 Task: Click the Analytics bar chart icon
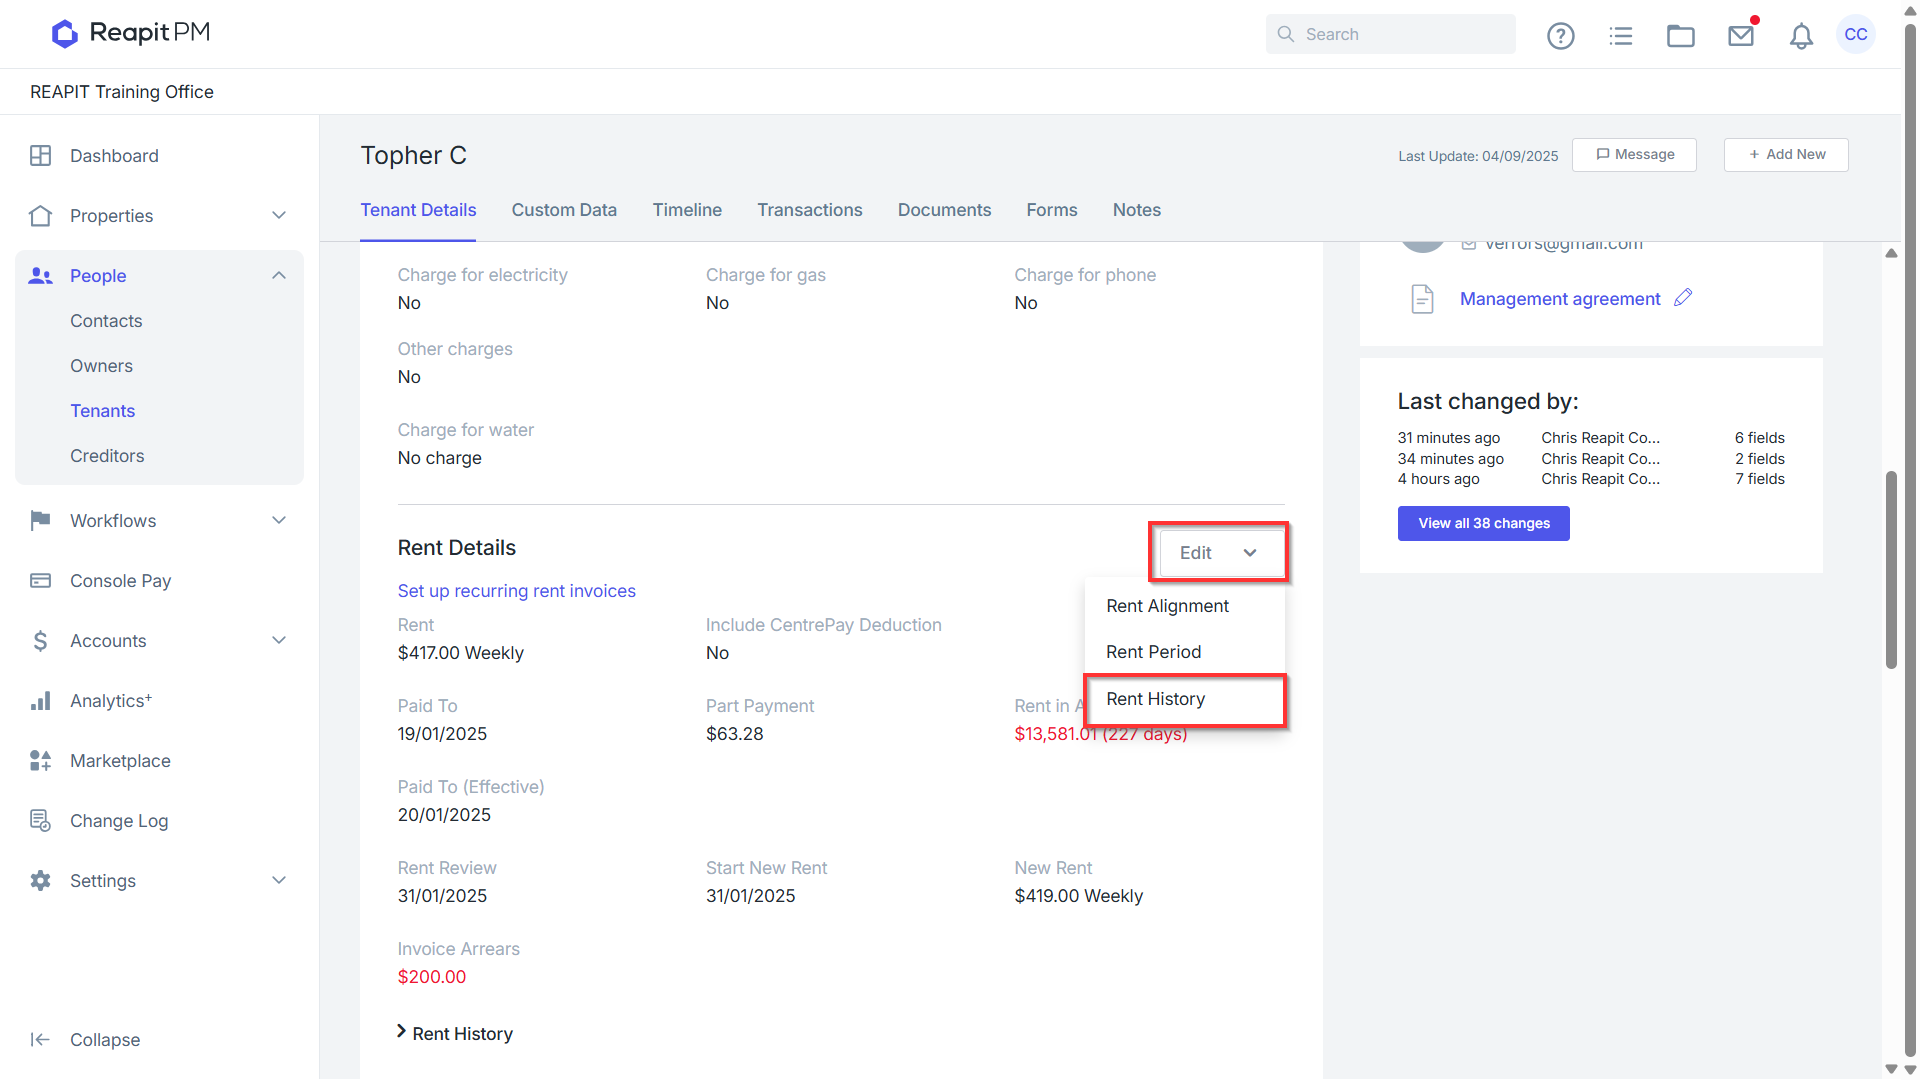pyautogui.click(x=40, y=701)
